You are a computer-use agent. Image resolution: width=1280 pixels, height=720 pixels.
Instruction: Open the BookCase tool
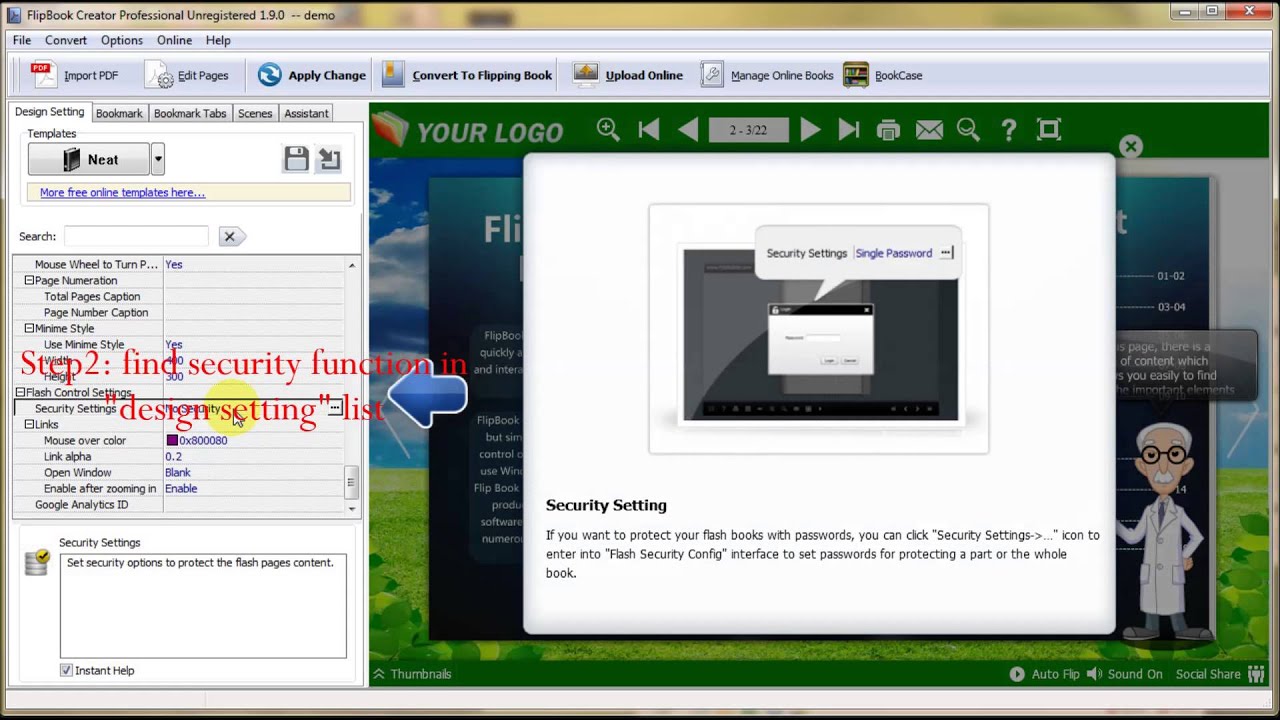883,75
